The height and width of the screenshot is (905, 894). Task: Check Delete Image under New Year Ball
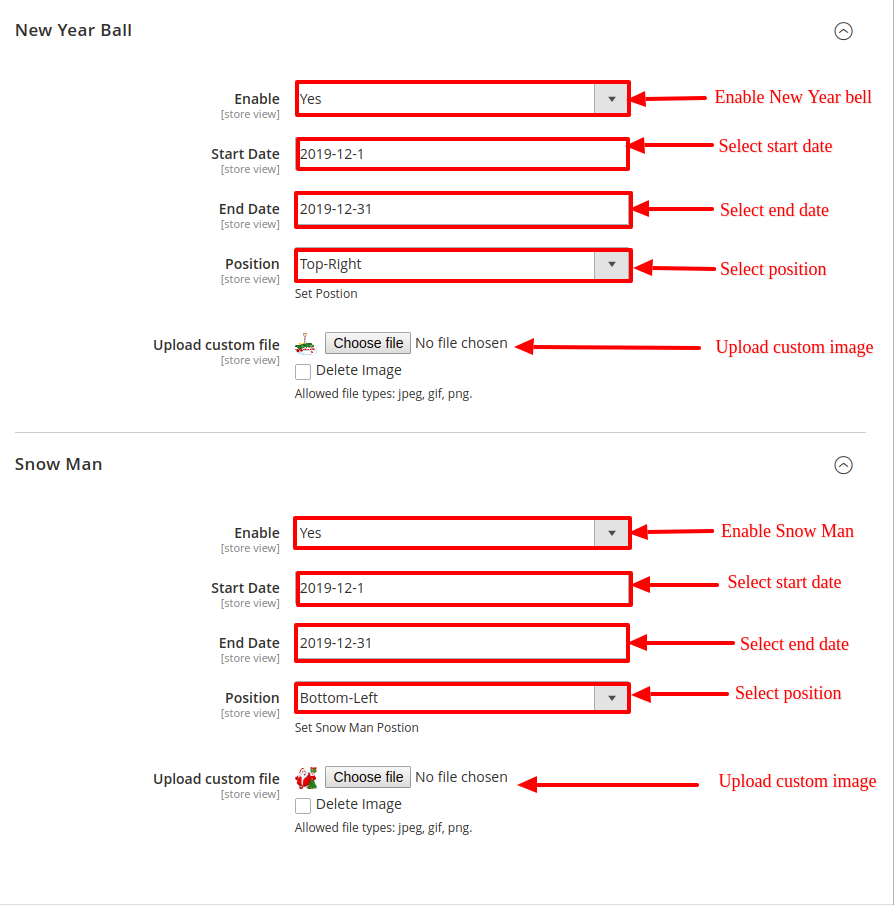coord(303,372)
